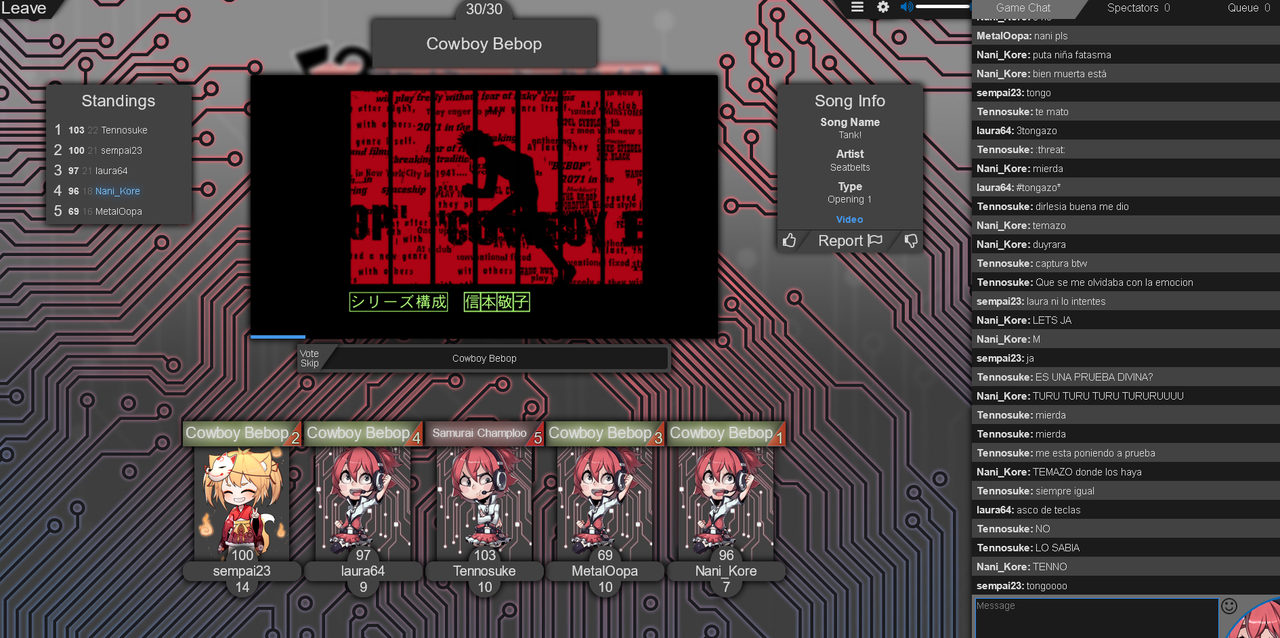Click the Cowboy Bebop answer title banner
Viewport: 1280px width, 638px height.
[x=484, y=43]
